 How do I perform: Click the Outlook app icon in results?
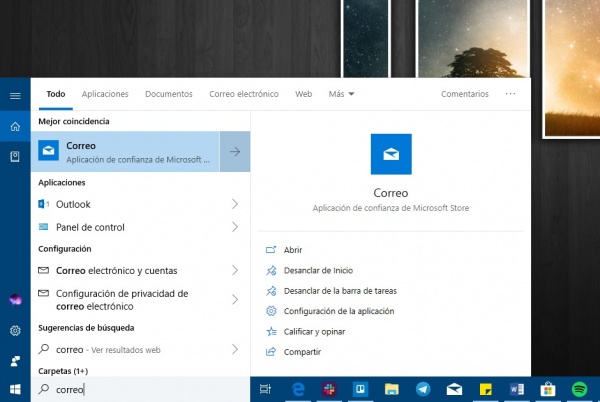pos(44,204)
